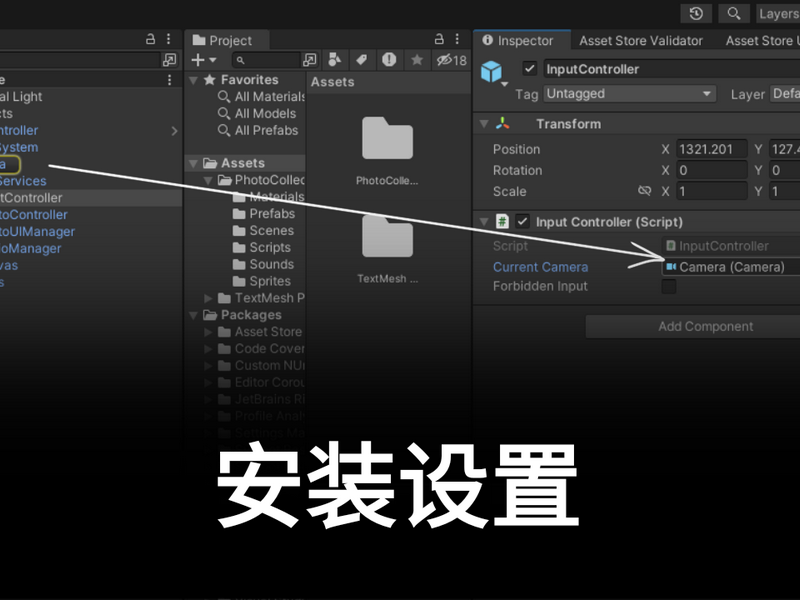Expand the ntroller item's child arrow in Hierarchy
The width and height of the screenshot is (800, 600).
point(174,131)
